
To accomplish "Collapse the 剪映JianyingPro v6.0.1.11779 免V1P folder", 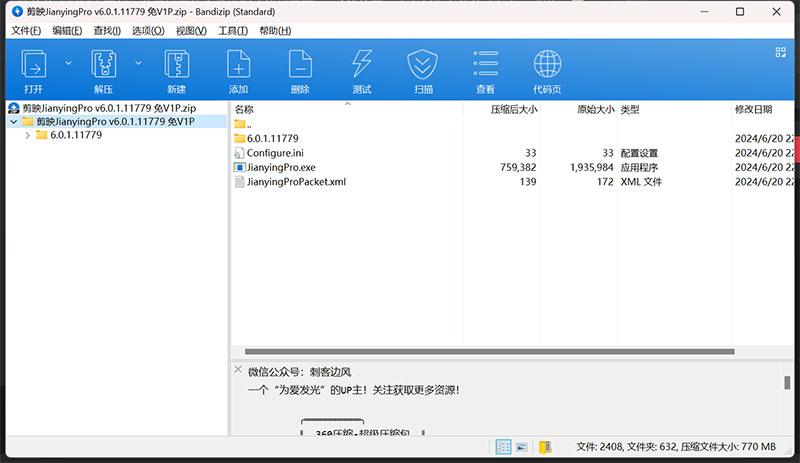I will 14,121.
